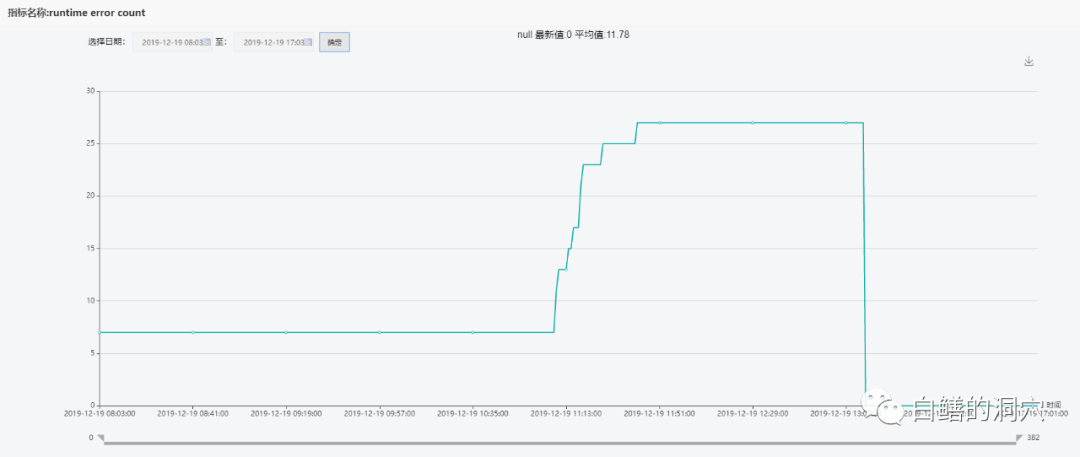Click the download chart icon
Viewport: 1080px width, 457px height.
click(x=1028, y=62)
